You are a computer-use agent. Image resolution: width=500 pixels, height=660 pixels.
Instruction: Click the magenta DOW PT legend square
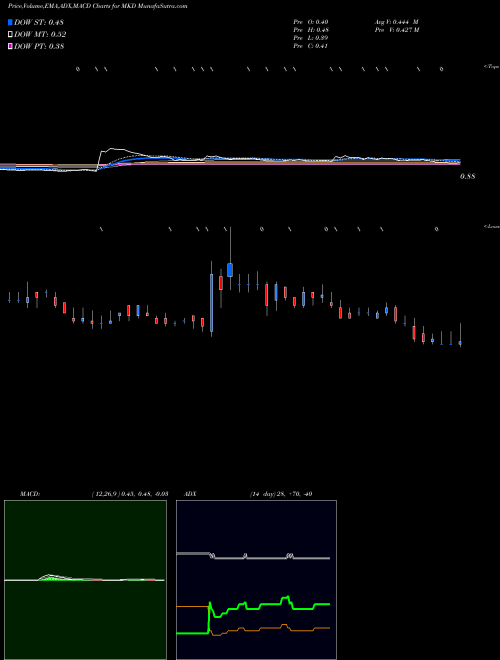[x=10, y=47]
